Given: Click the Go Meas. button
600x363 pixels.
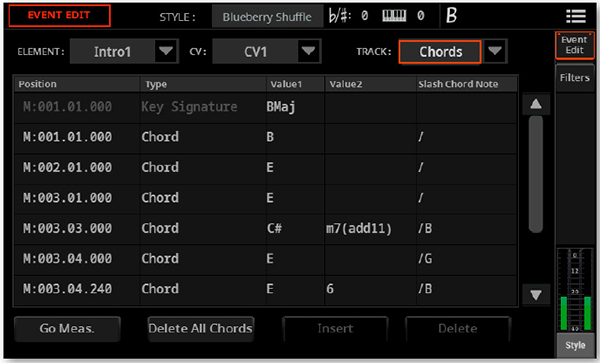Looking at the screenshot, I should [x=67, y=329].
